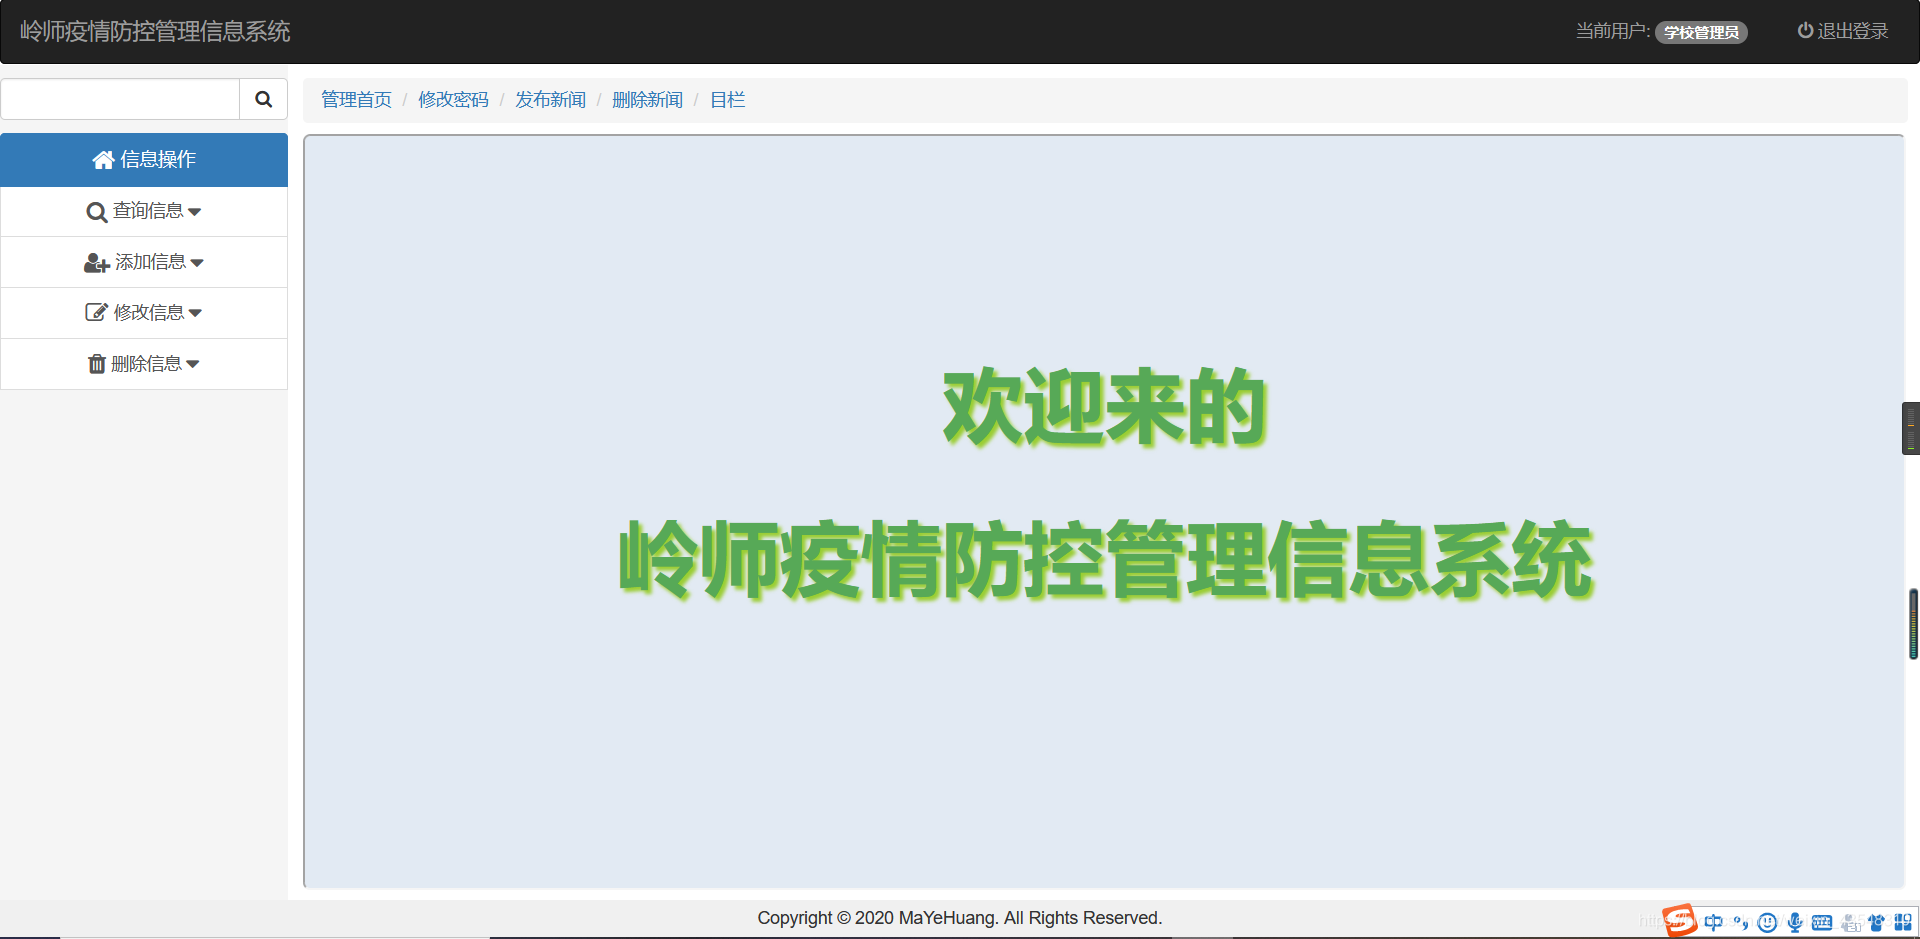Click the emoji icon on the Sogou toolbar
The height and width of the screenshot is (939, 1920).
coord(1767,921)
